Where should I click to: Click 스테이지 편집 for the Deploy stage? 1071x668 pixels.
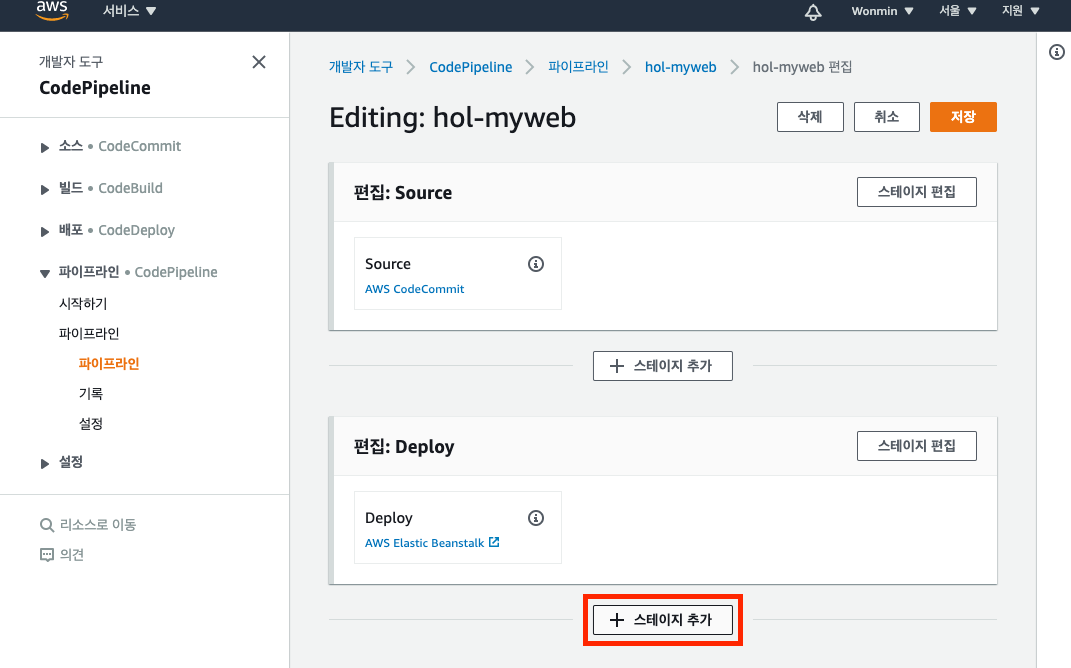[917, 446]
